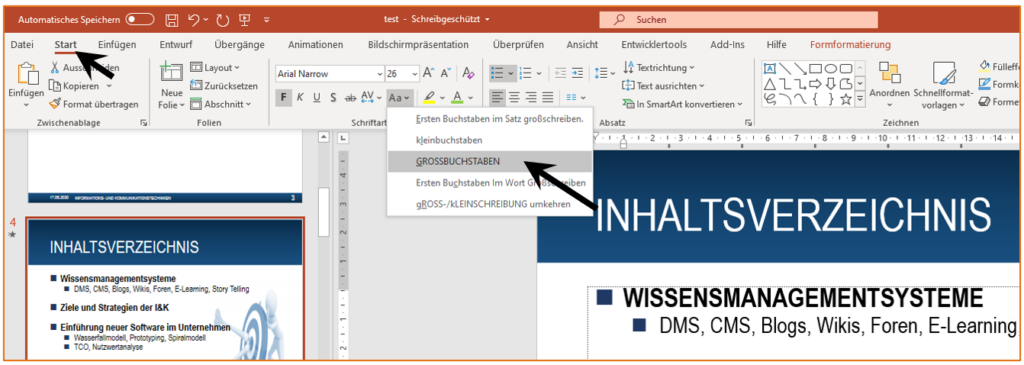The image size is (1024, 365).
Task: Toggle the bullet list button
Action: pyautogui.click(x=498, y=73)
